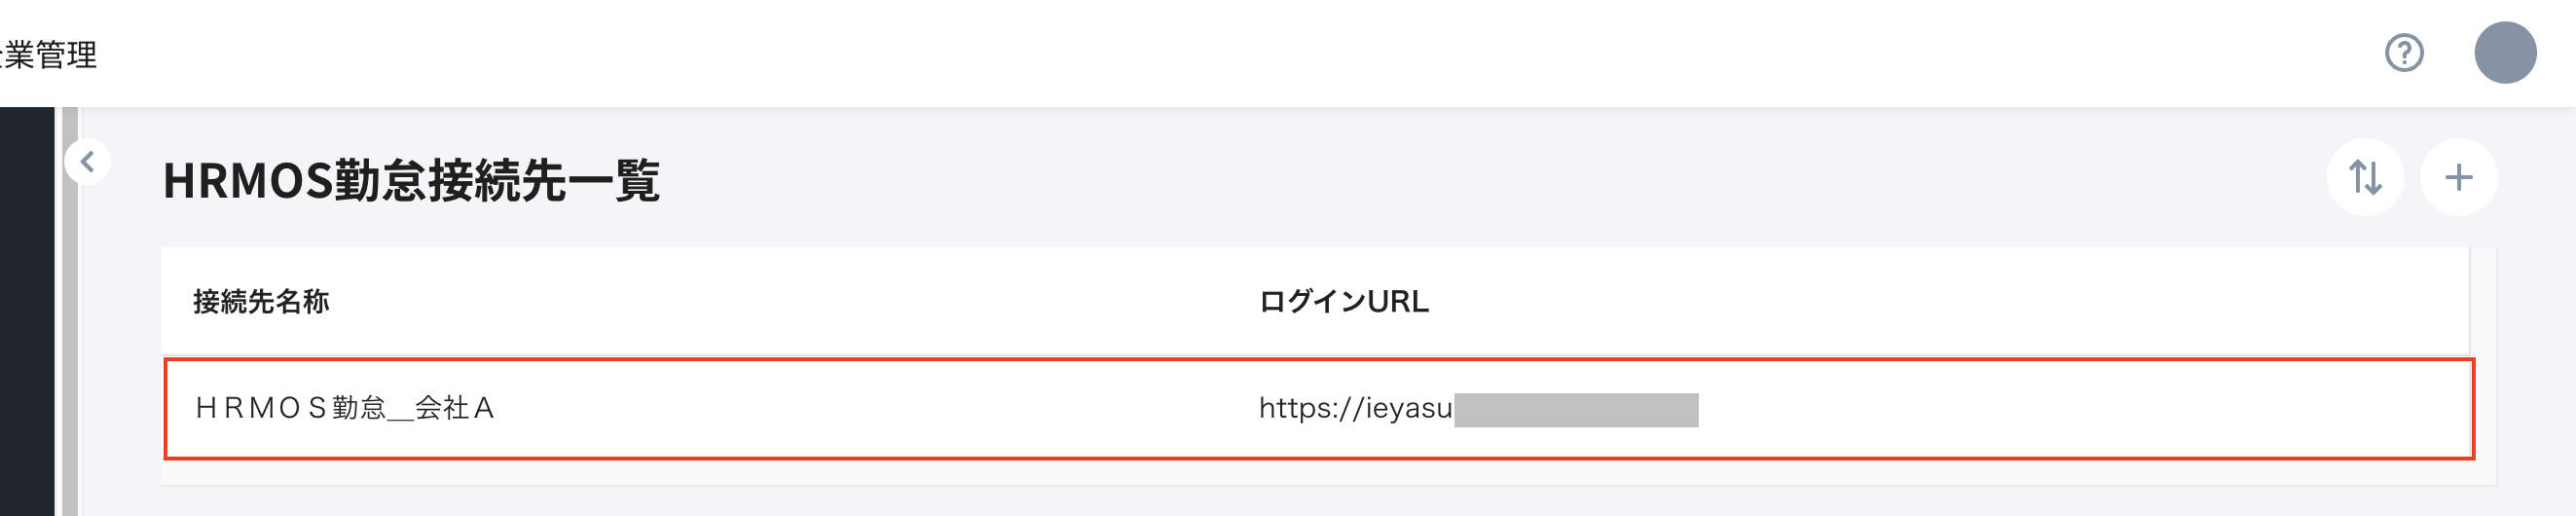
Task: Click gray background between heading and sort icon
Action: (x=1500, y=180)
